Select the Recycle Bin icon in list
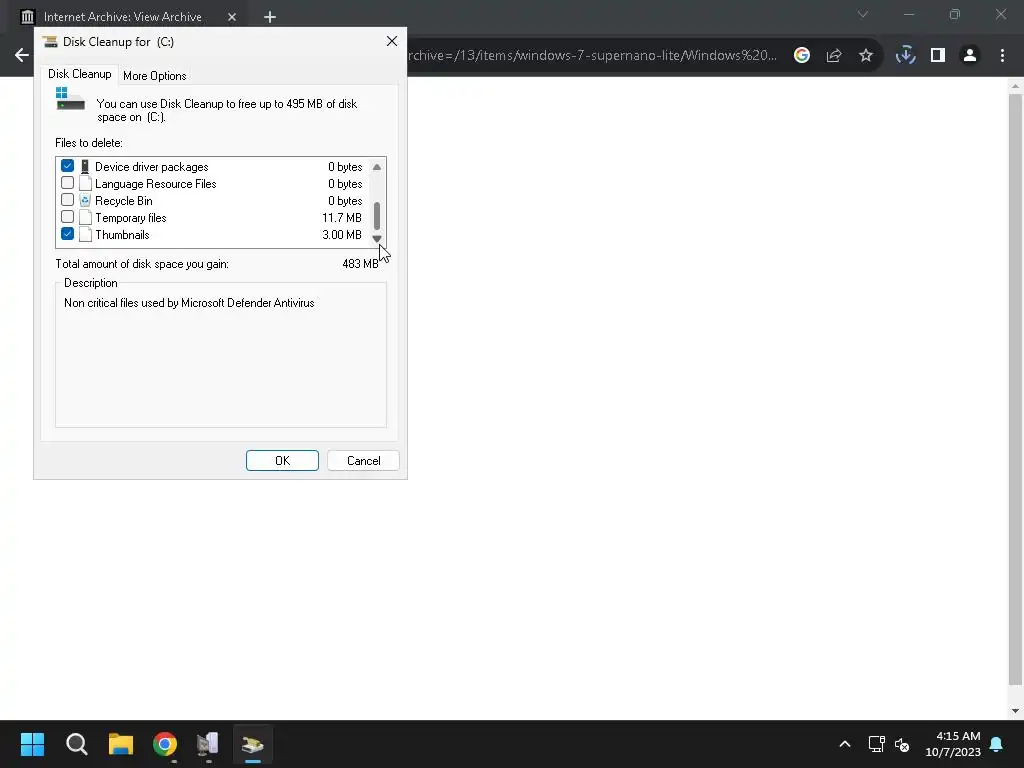This screenshot has height=768, width=1024. pos(85,200)
